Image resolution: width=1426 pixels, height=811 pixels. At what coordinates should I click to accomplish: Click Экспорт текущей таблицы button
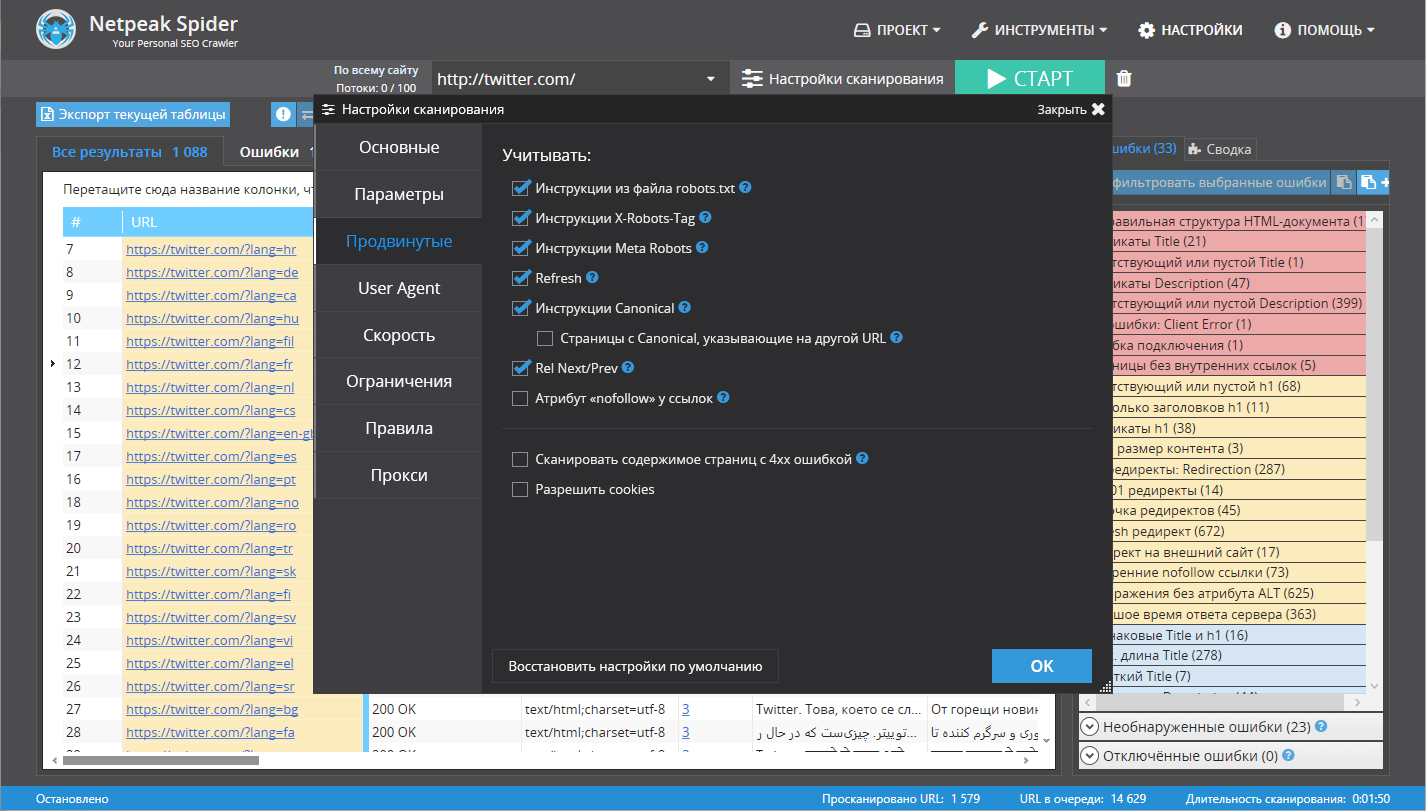(x=133, y=114)
